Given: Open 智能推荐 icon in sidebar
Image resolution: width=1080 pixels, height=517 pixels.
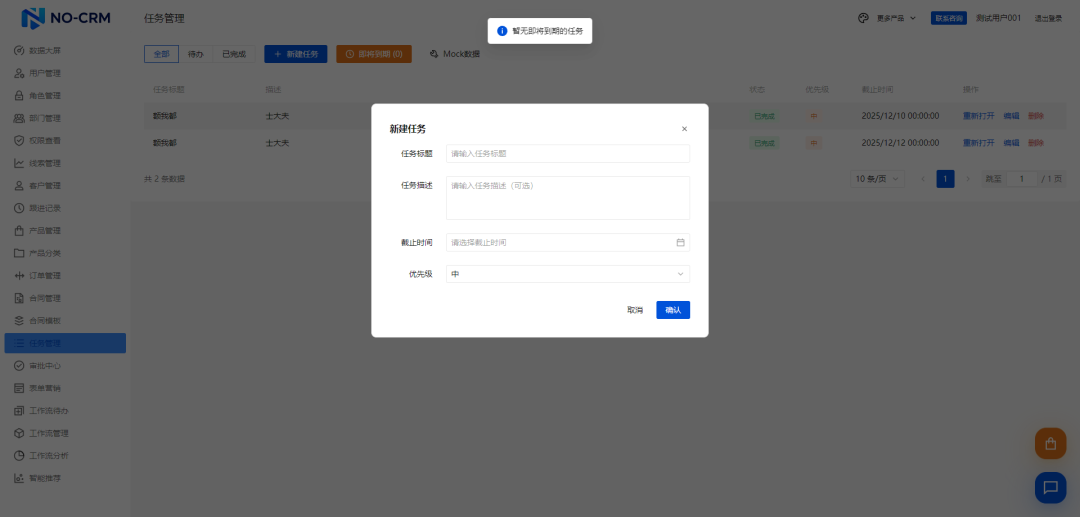Looking at the screenshot, I should click(19, 478).
